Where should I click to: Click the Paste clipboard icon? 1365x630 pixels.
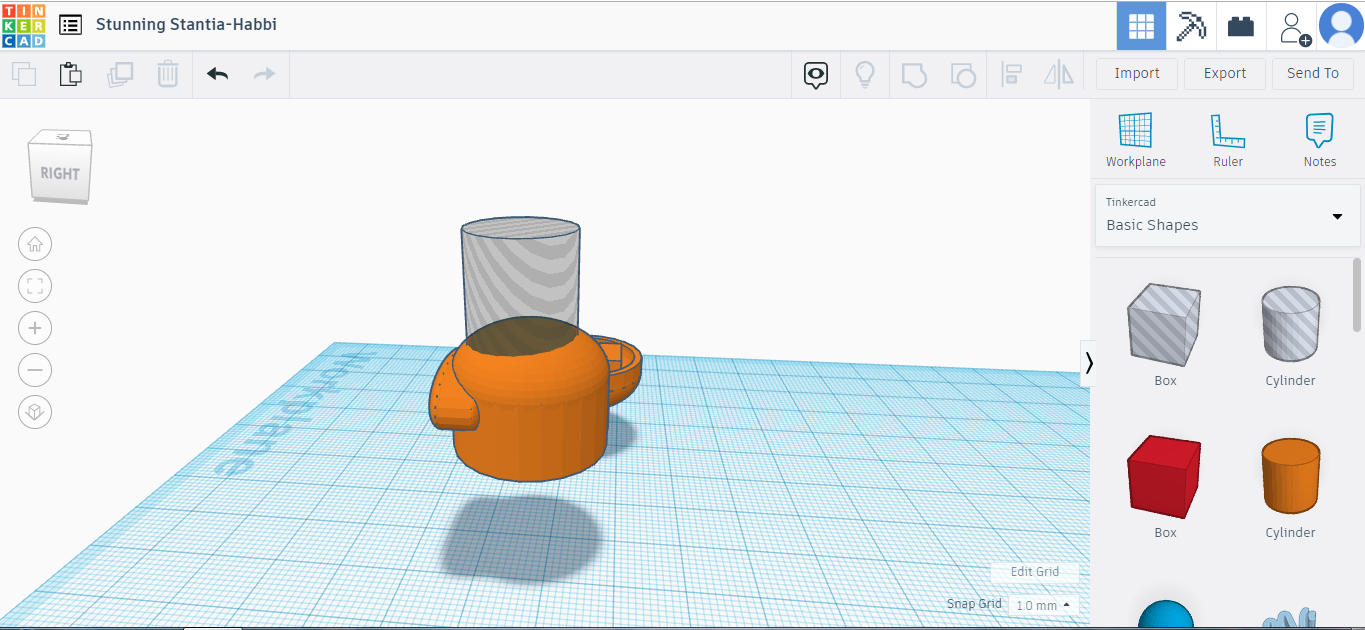pyautogui.click(x=70, y=74)
